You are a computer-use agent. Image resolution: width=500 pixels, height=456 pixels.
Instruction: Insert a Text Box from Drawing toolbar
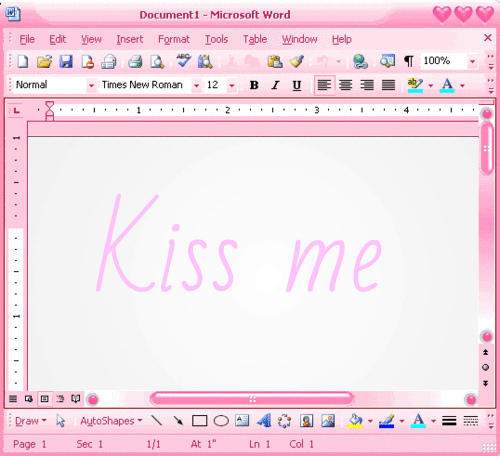(x=242, y=421)
